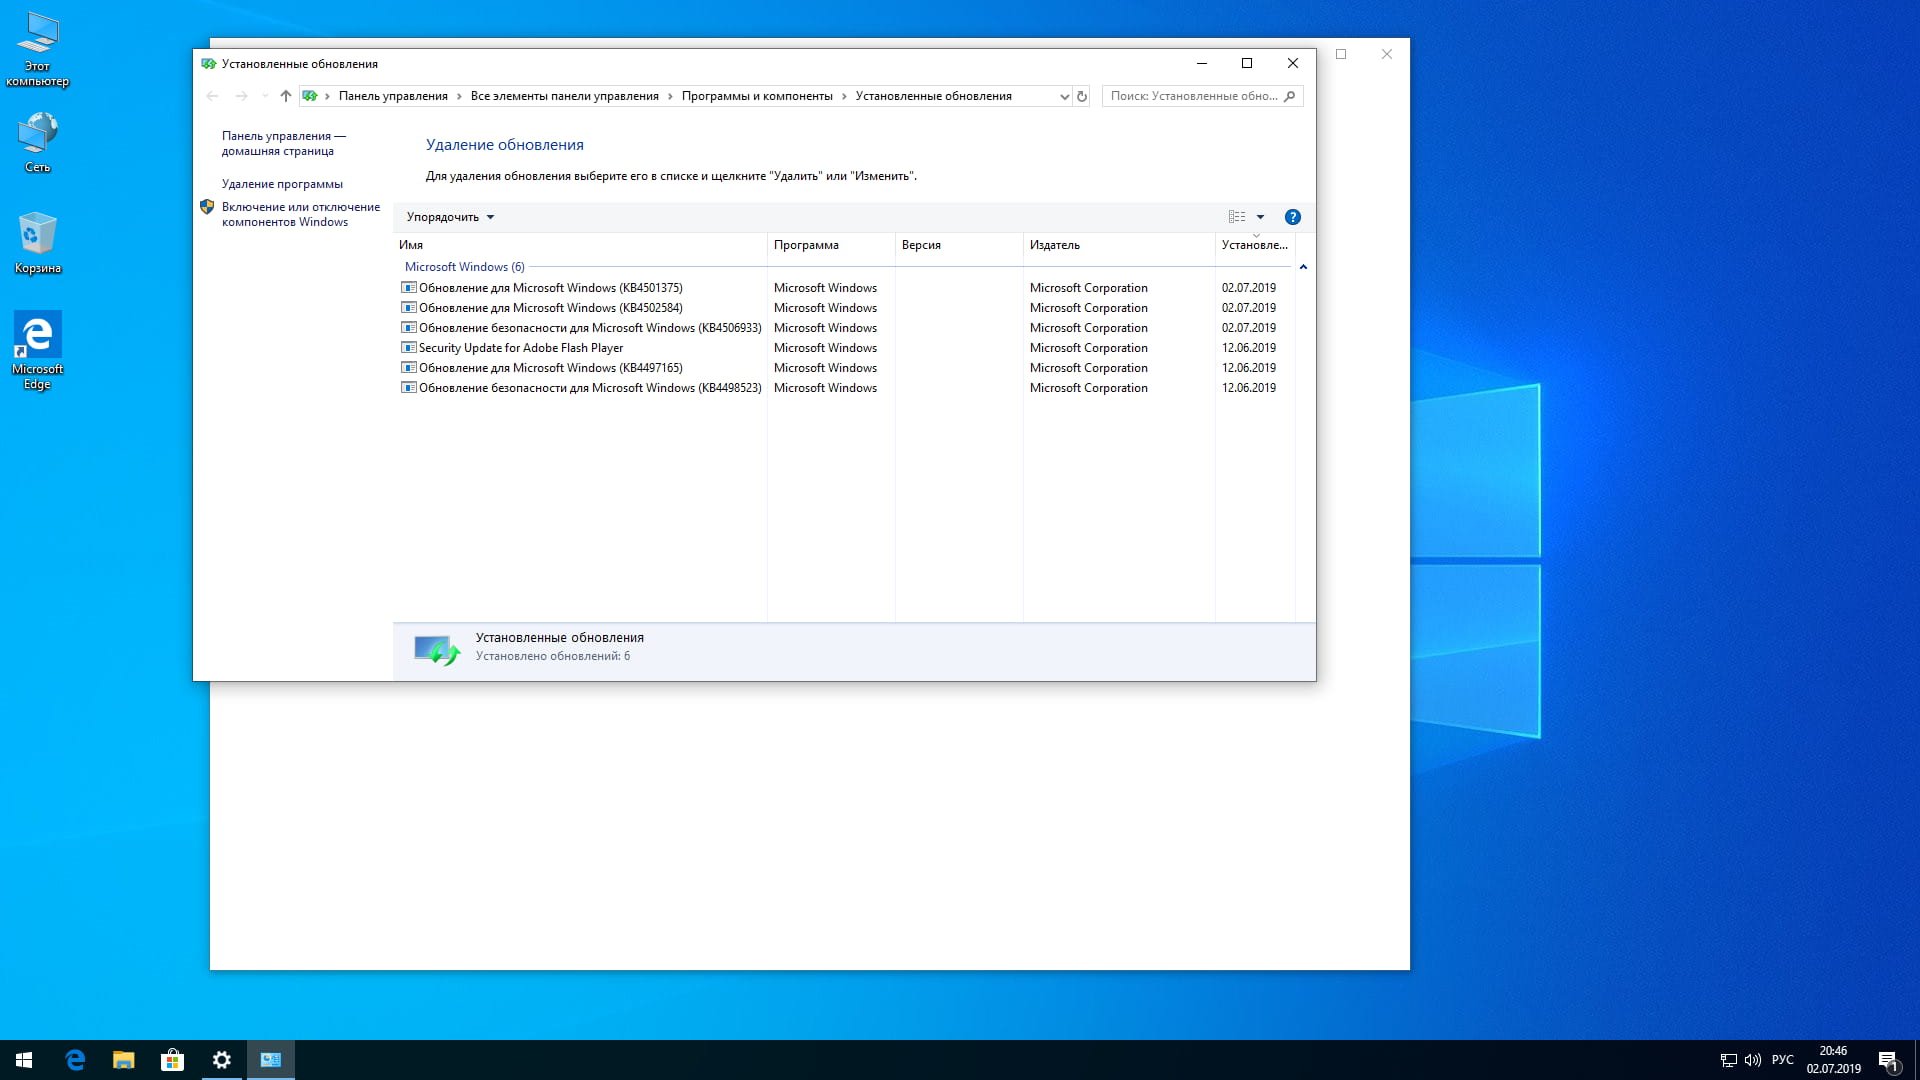
Task: Open recent locations dropdown arrow
Action: (265, 96)
